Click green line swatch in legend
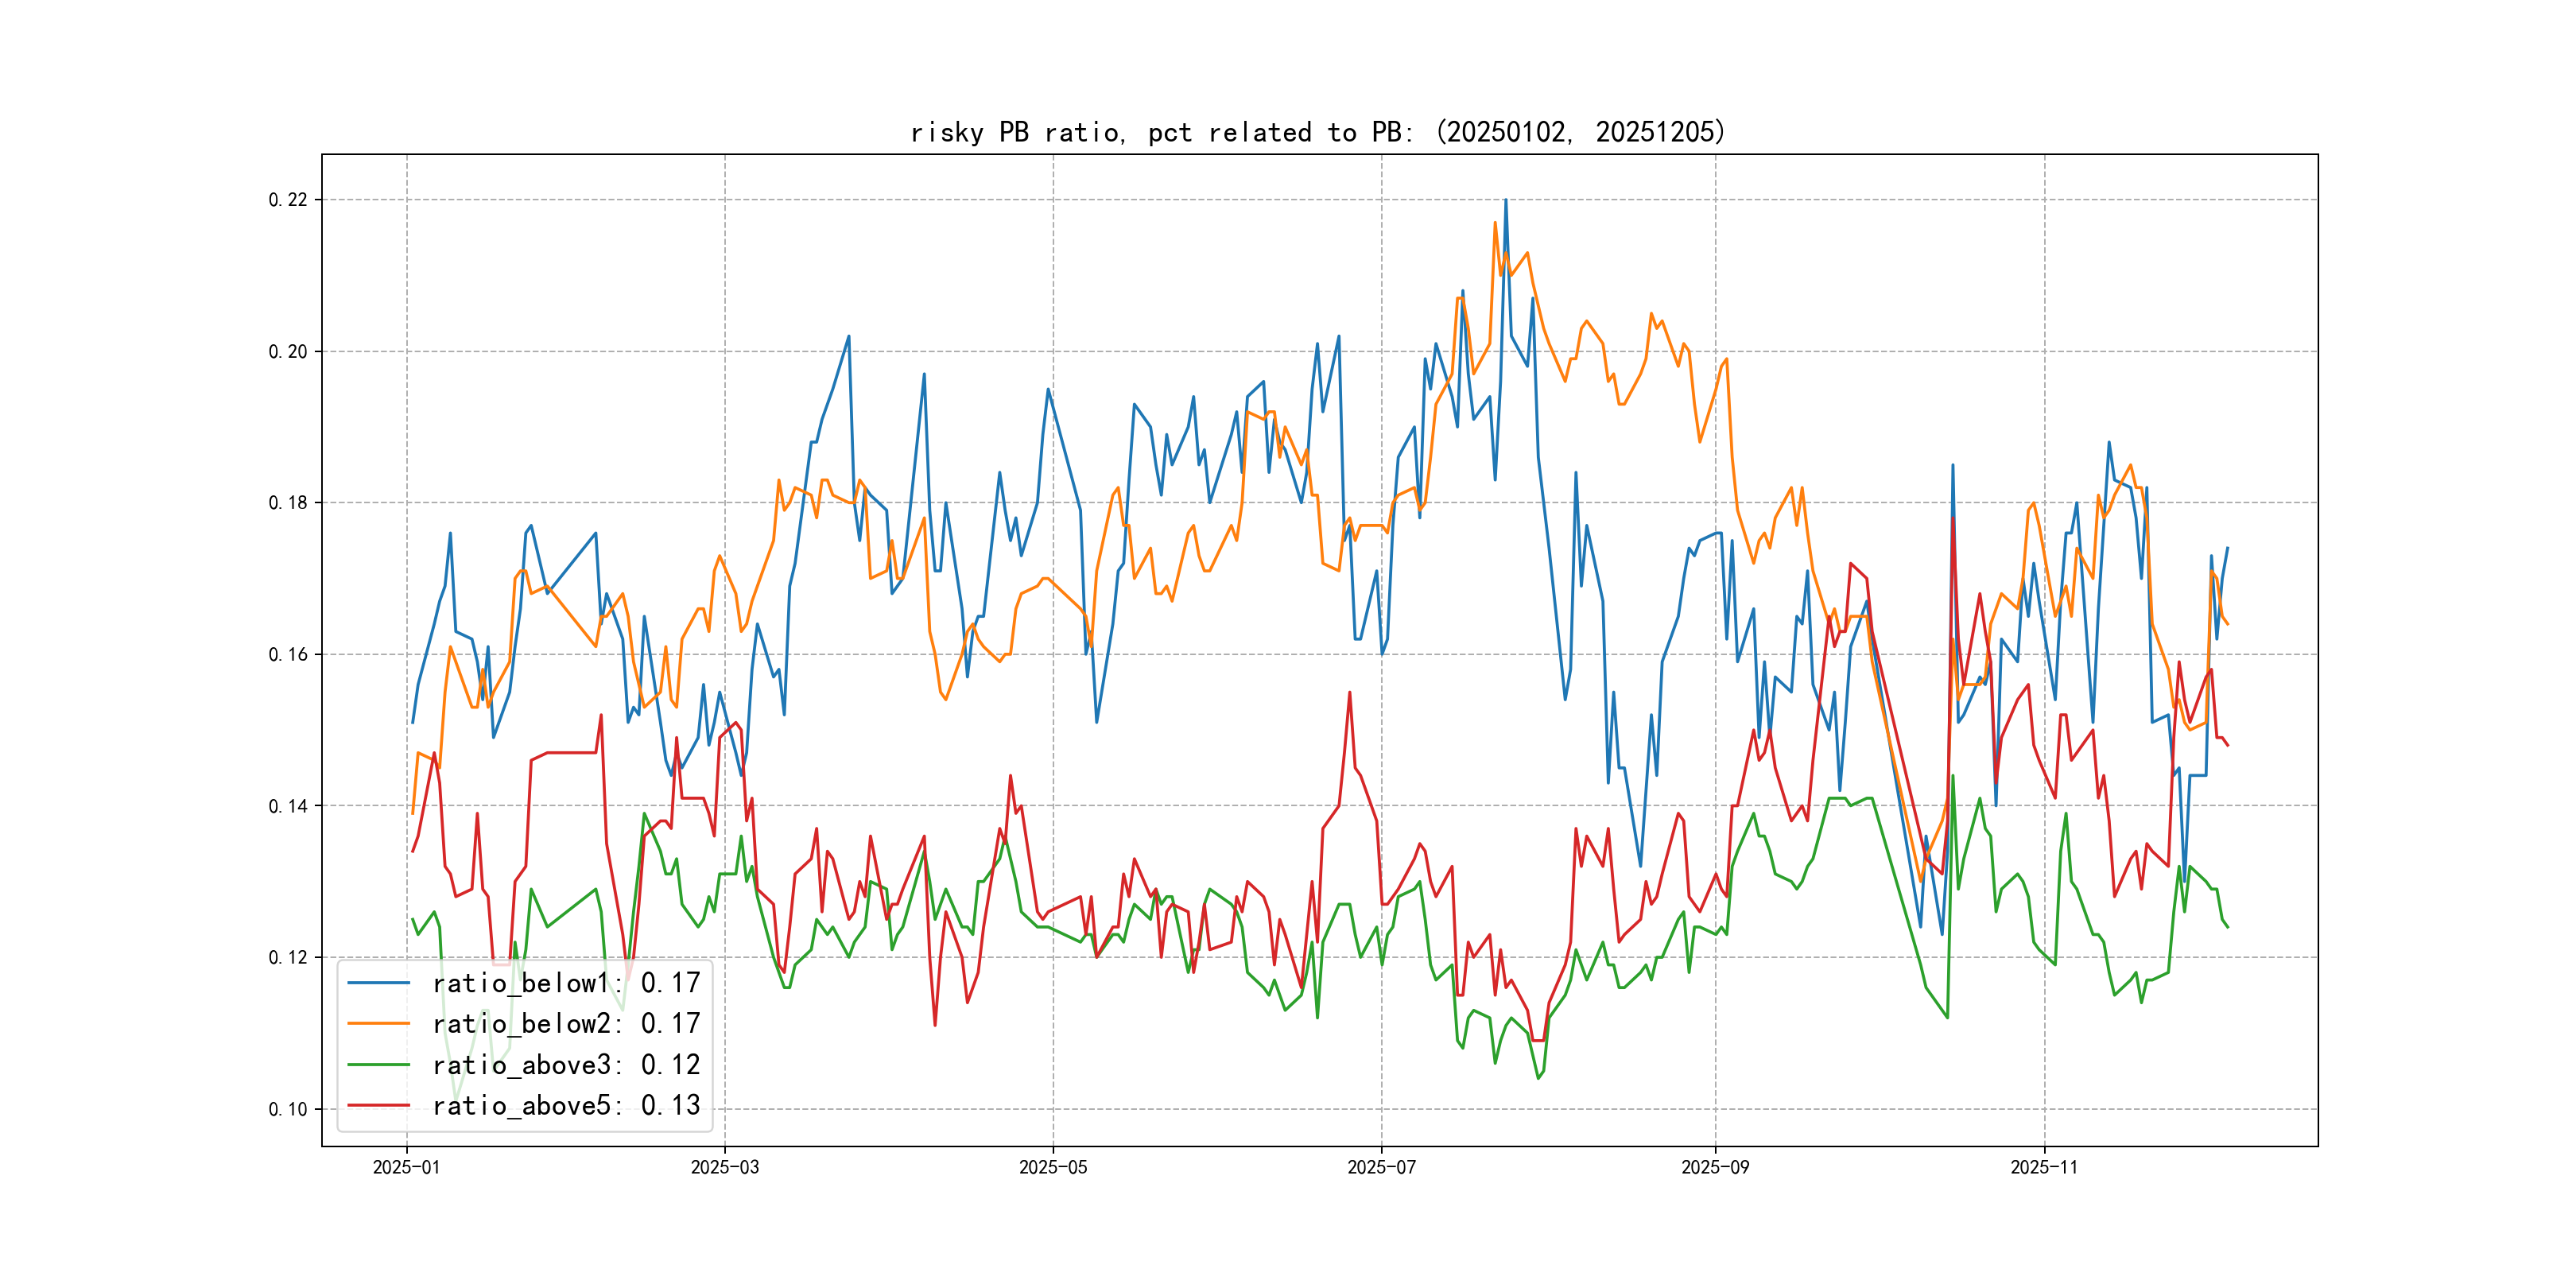The height and width of the screenshot is (1288, 2576). tap(378, 1065)
